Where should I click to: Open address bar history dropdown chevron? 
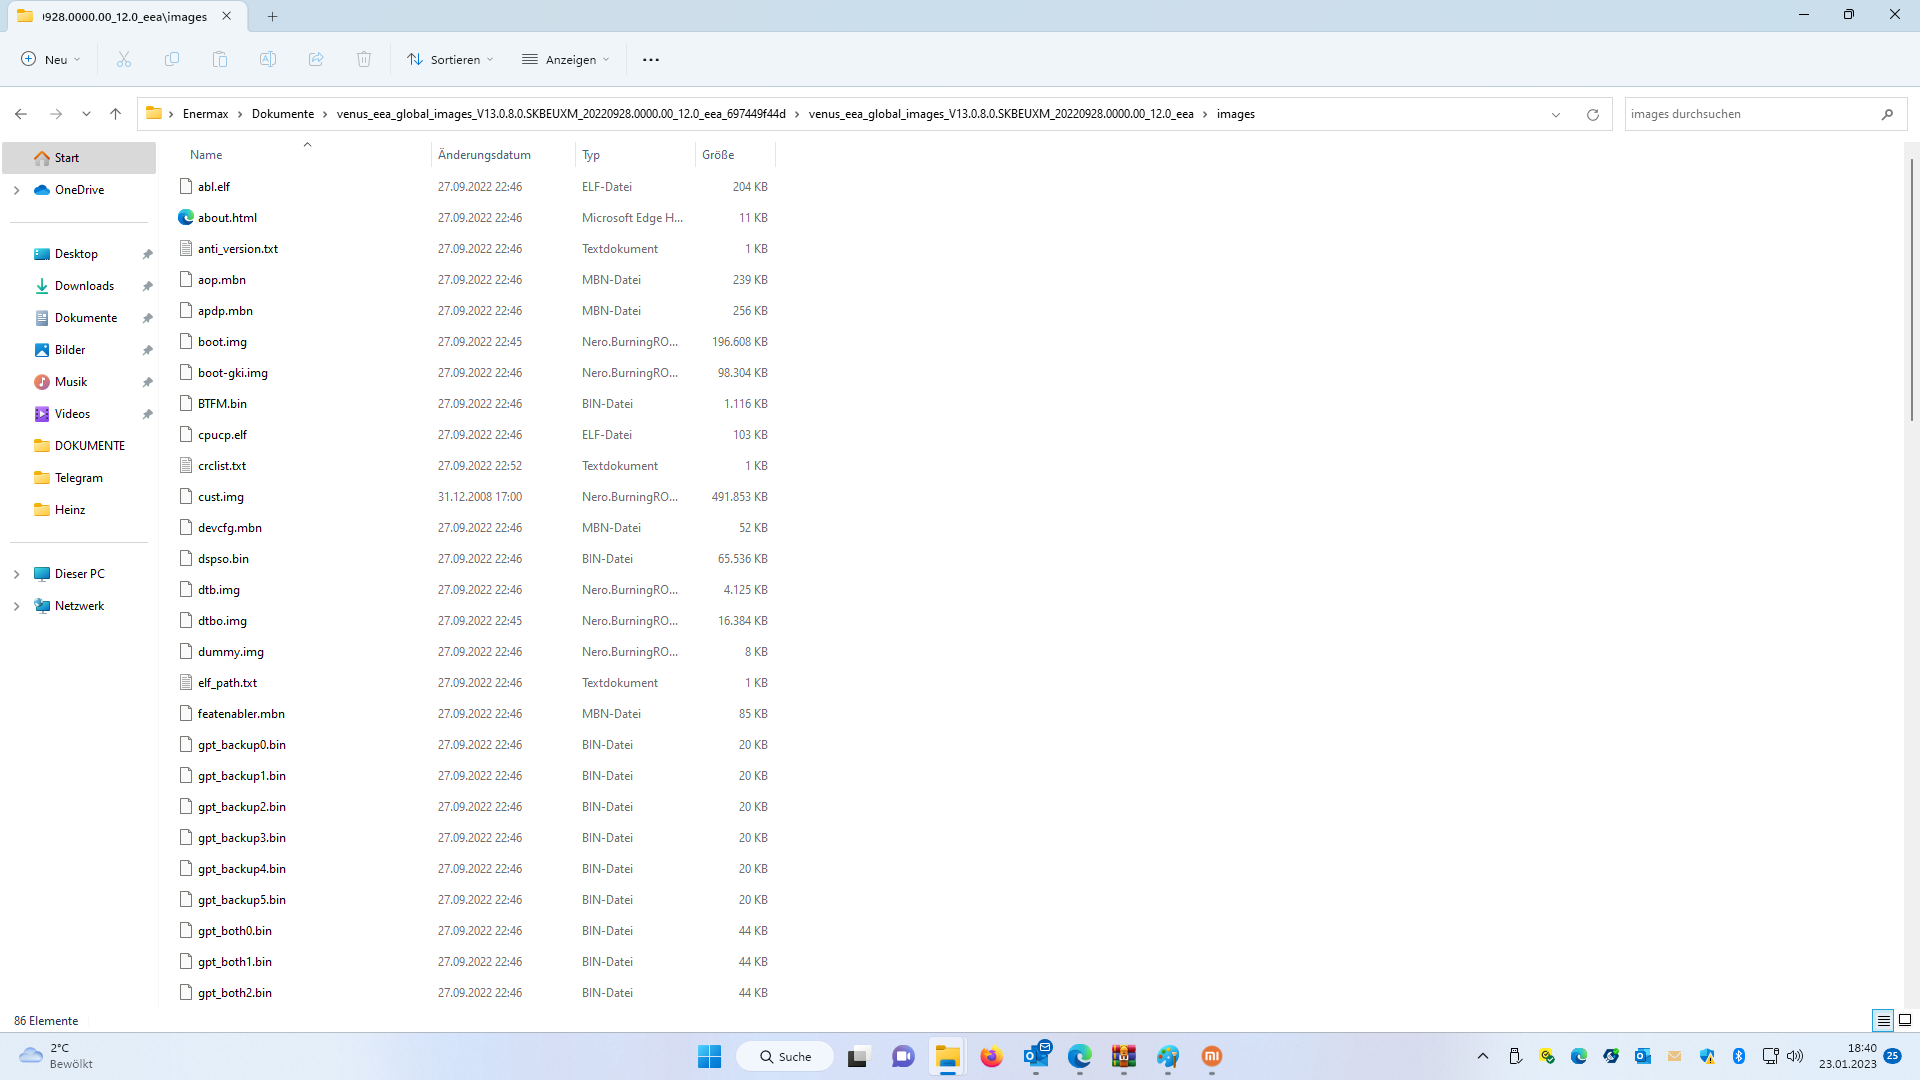[1556, 115]
